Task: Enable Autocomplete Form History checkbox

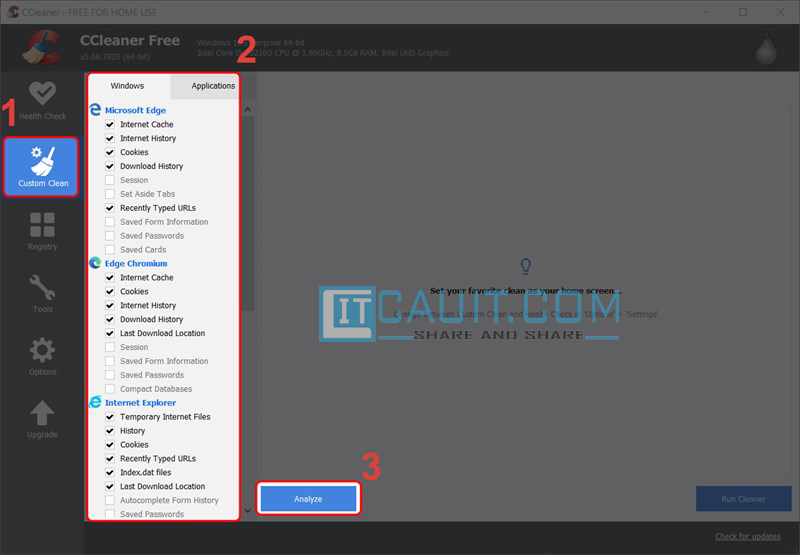Action: click(110, 500)
